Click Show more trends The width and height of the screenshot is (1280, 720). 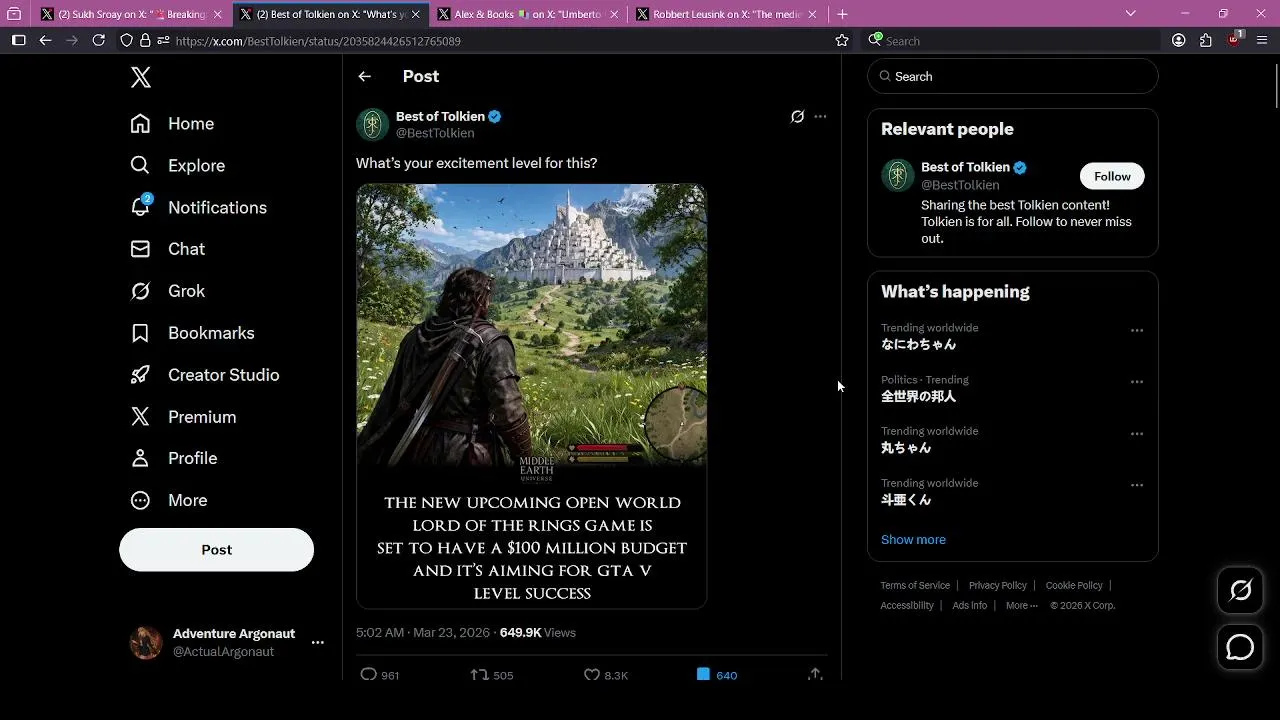913,540
